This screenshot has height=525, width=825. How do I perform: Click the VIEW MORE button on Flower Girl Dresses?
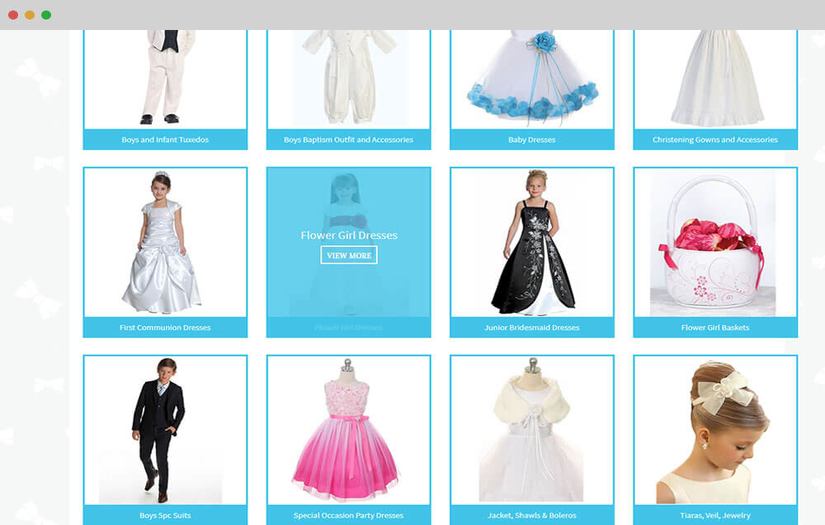point(349,255)
